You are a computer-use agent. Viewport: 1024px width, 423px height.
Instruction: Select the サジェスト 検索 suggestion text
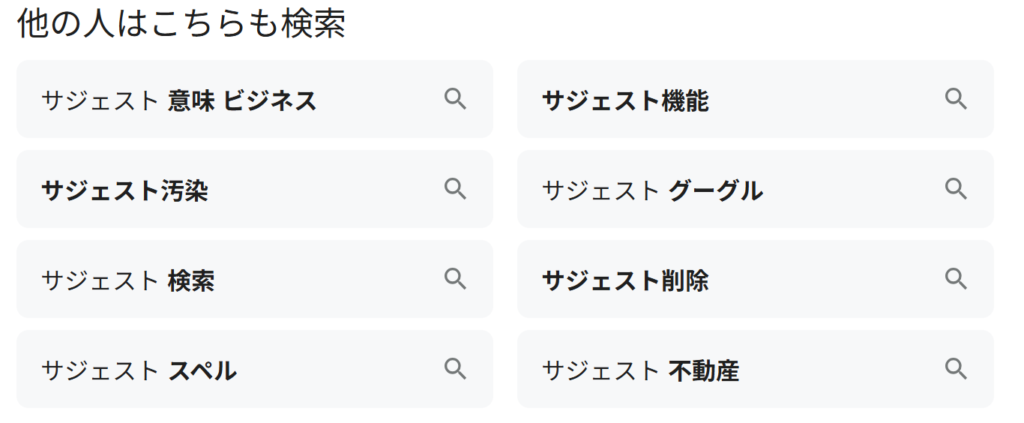point(128,280)
